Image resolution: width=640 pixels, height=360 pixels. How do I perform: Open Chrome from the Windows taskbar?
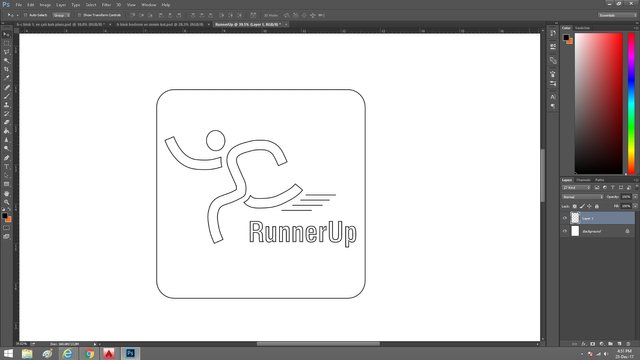coord(89,353)
